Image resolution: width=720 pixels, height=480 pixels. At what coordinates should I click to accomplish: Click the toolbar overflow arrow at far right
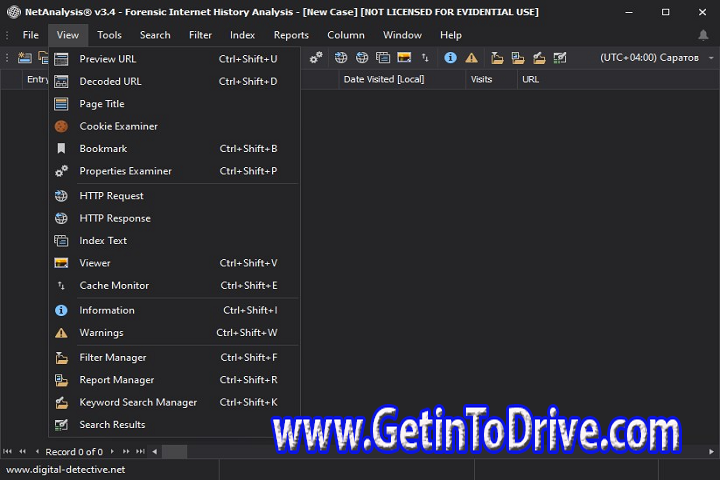(711, 58)
